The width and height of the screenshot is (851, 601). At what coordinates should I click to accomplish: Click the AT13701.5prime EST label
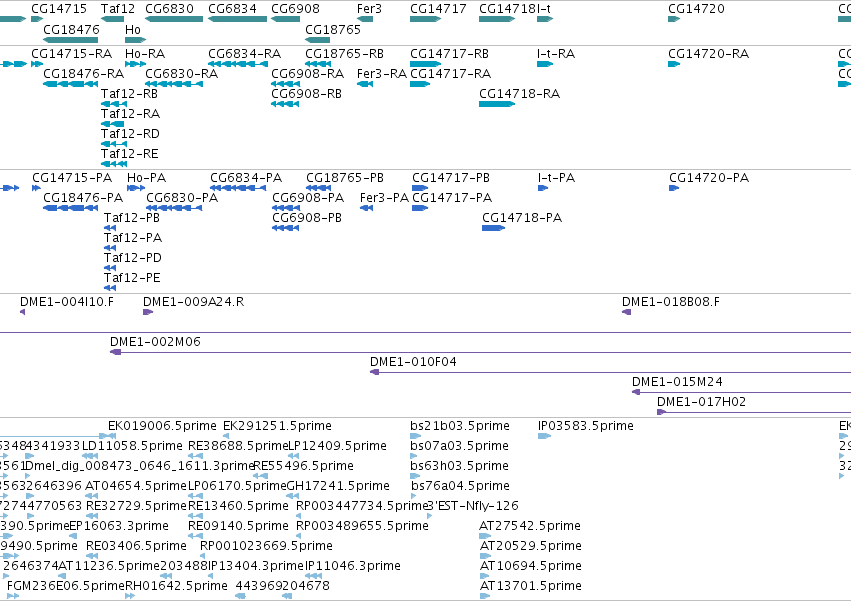coord(531,586)
